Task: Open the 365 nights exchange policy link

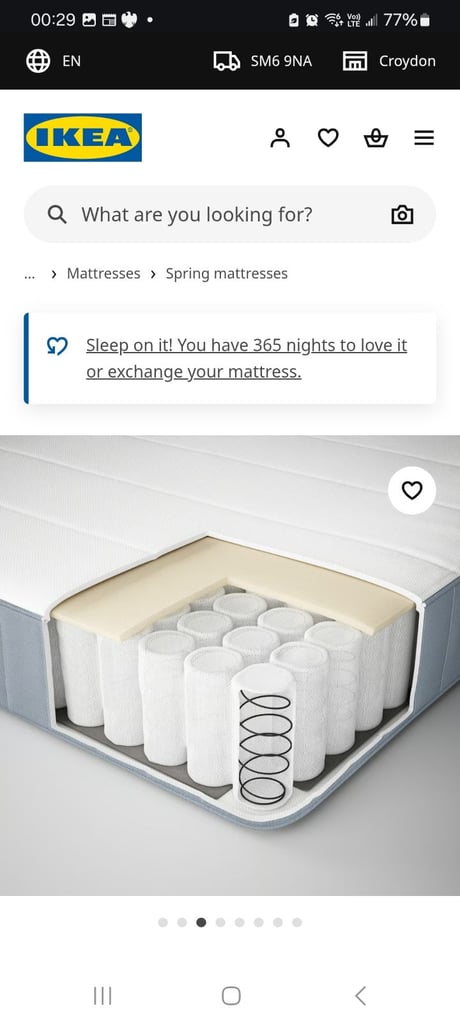Action: (x=246, y=359)
